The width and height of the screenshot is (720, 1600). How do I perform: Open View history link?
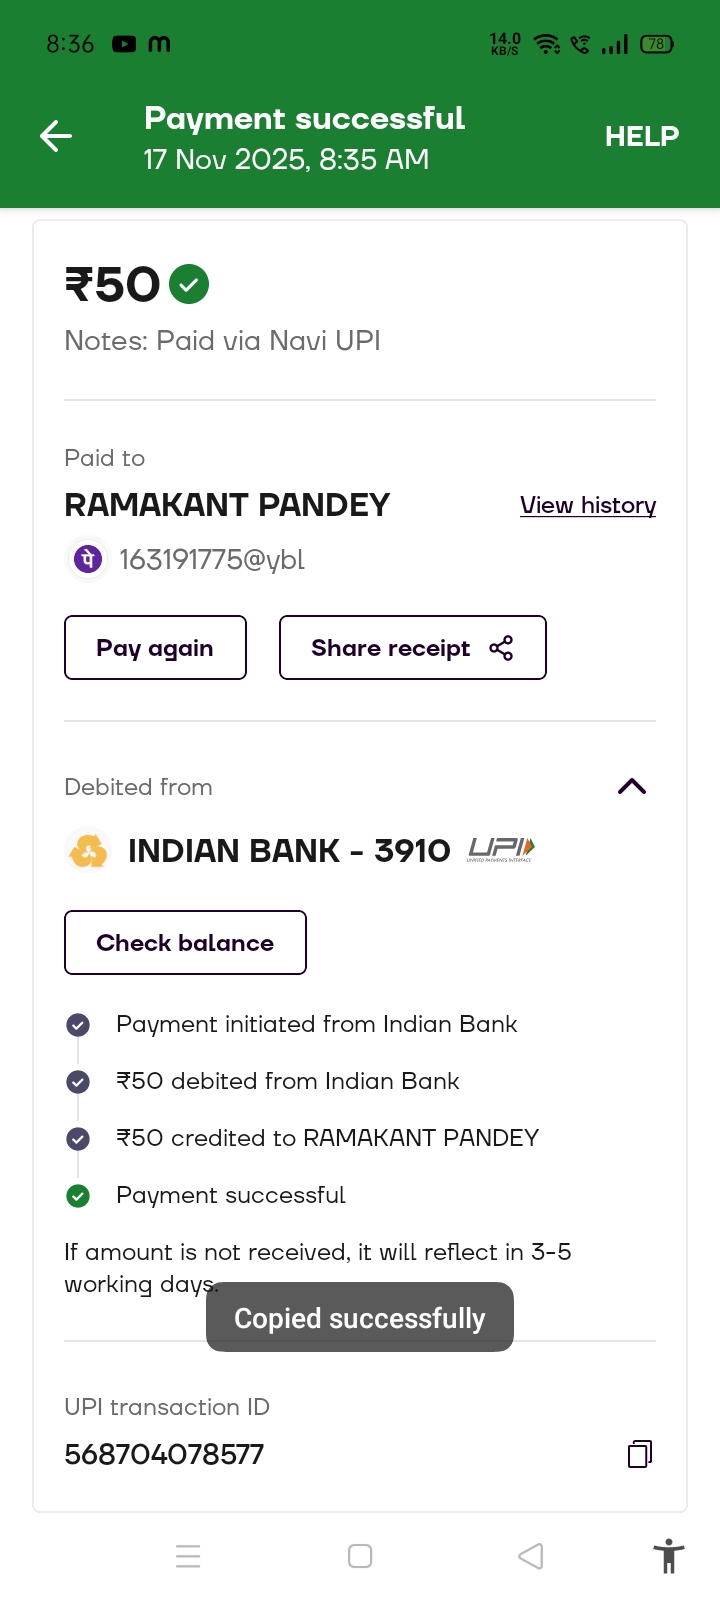point(588,505)
